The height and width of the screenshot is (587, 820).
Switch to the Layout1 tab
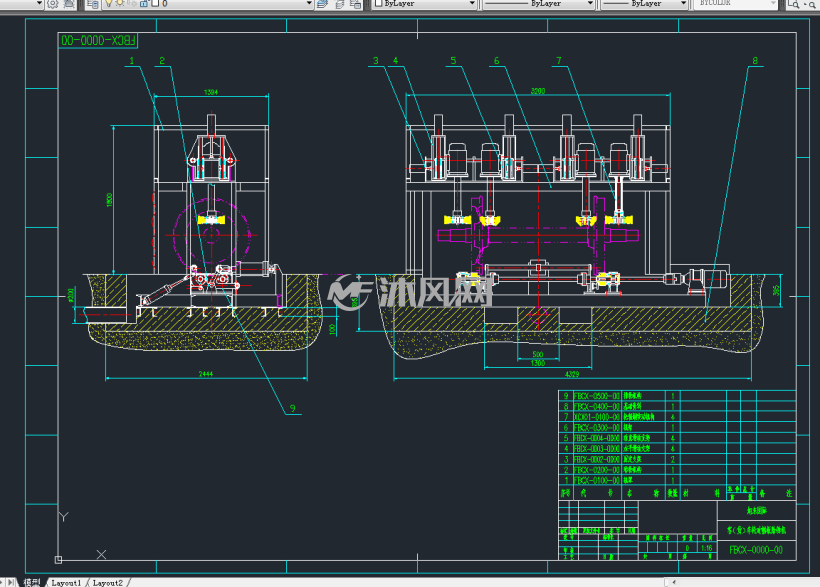coord(66,583)
